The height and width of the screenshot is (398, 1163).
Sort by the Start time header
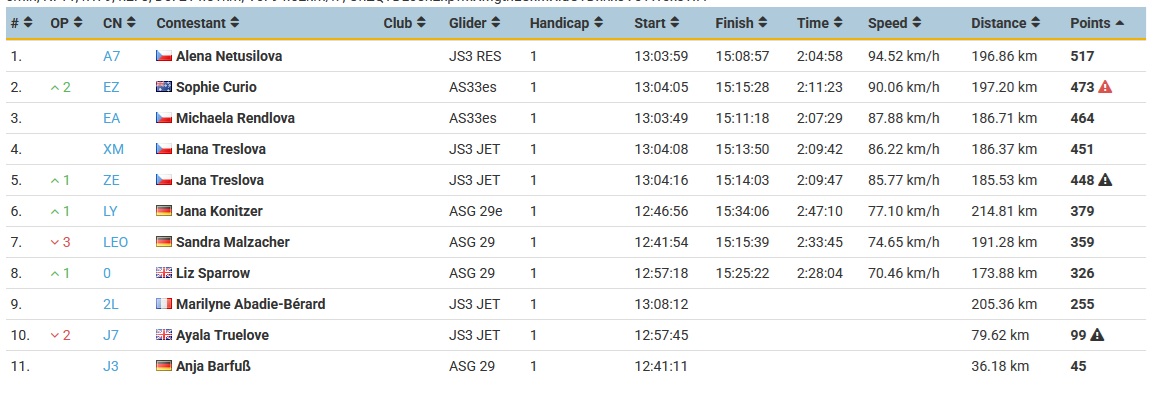click(x=656, y=23)
